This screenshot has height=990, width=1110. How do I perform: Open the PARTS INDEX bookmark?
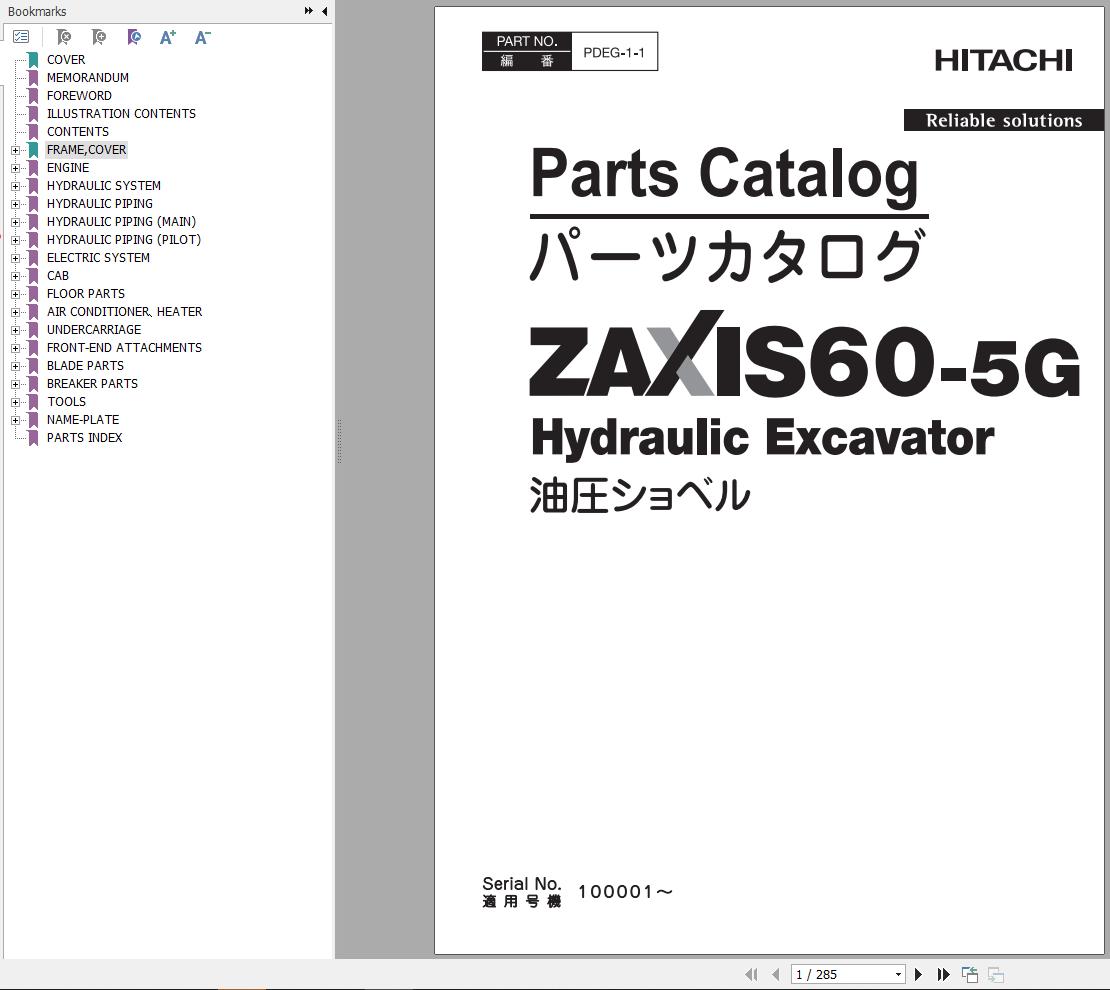(x=84, y=438)
